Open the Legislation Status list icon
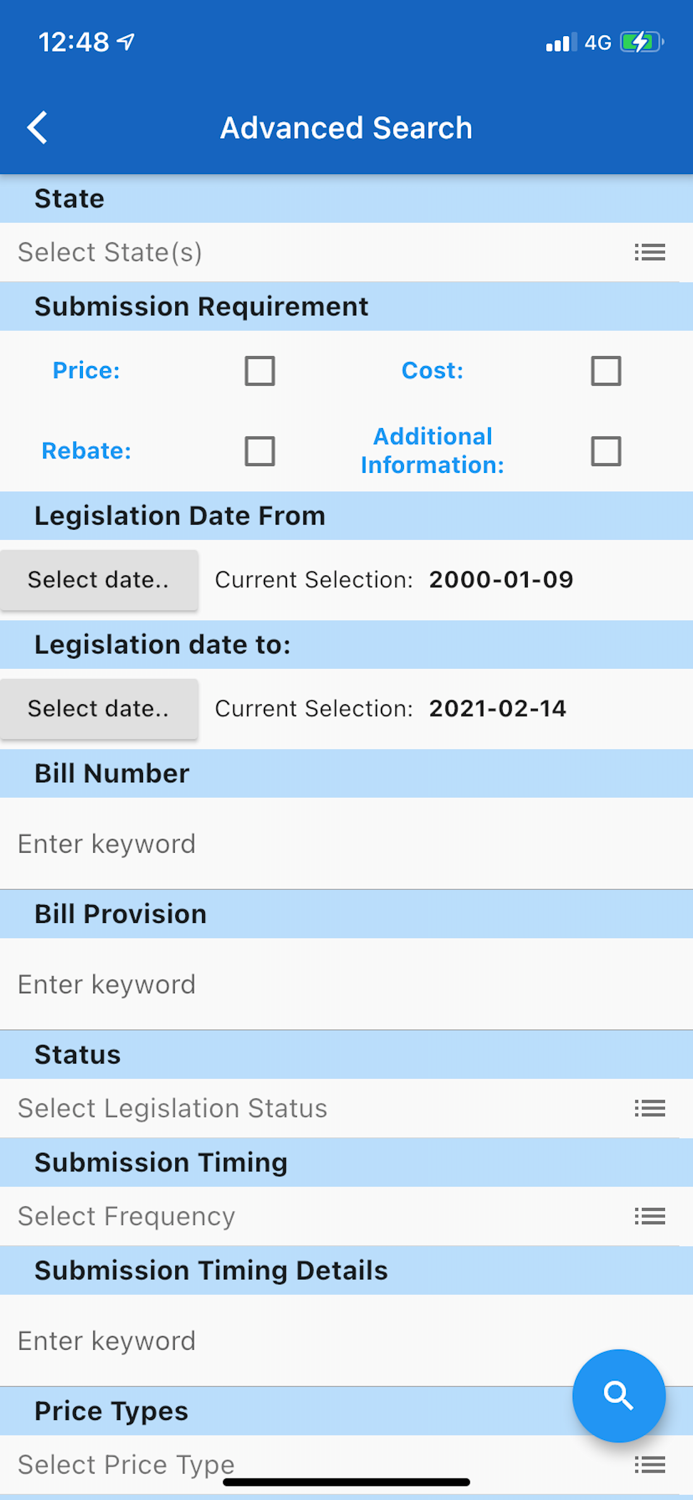 tap(650, 1108)
